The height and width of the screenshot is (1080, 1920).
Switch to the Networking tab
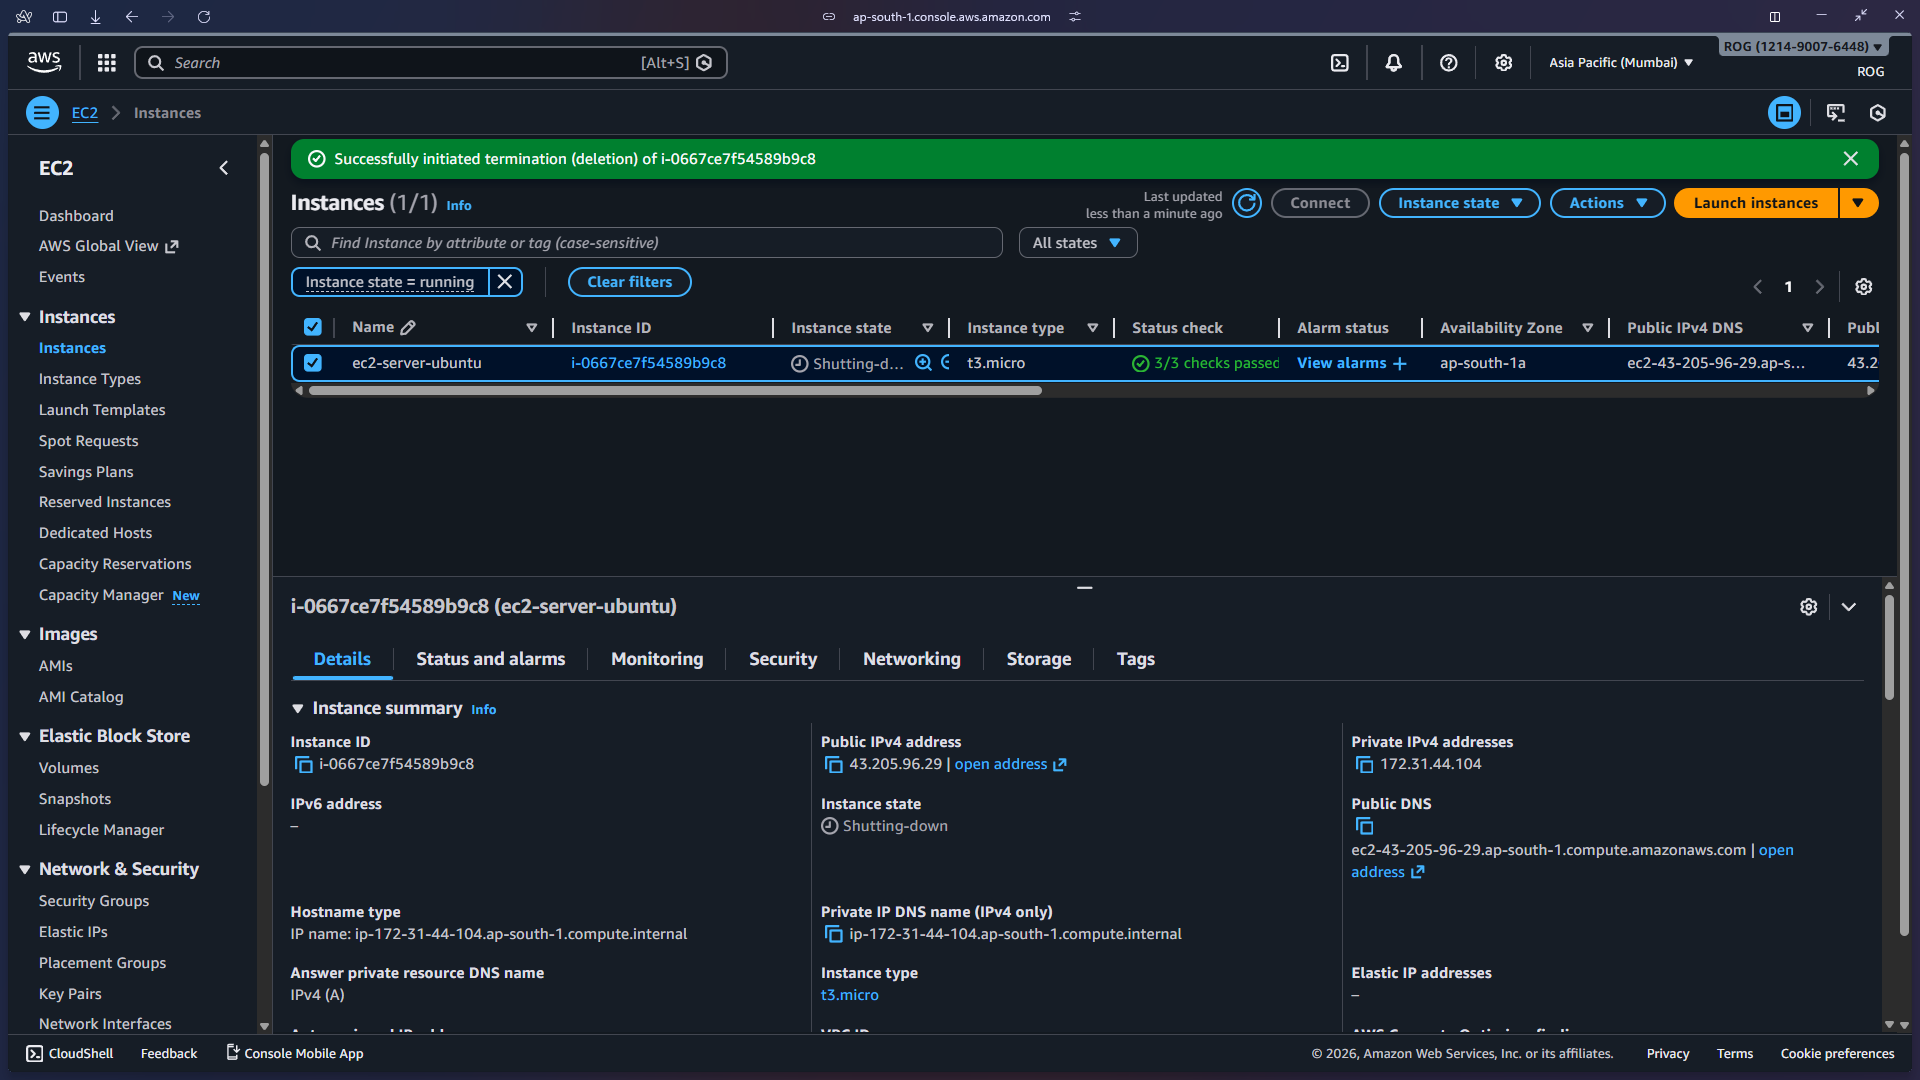tap(911, 659)
